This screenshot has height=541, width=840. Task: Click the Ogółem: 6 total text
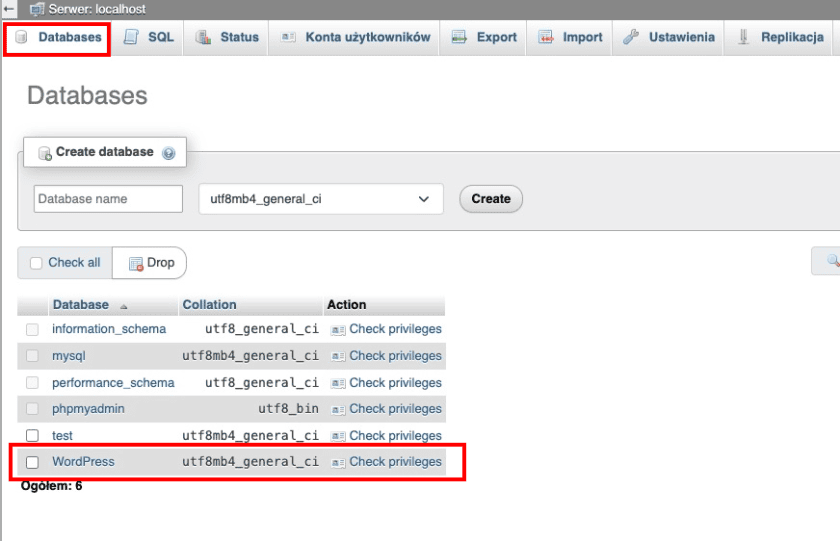point(51,486)
